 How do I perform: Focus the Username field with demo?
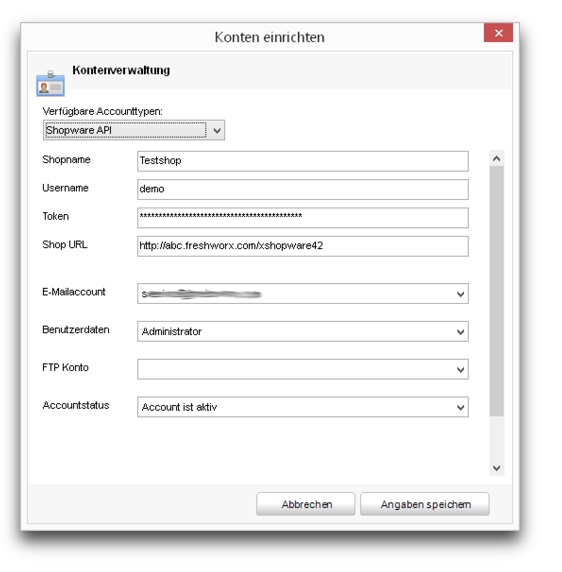click(x=303, y=189)
